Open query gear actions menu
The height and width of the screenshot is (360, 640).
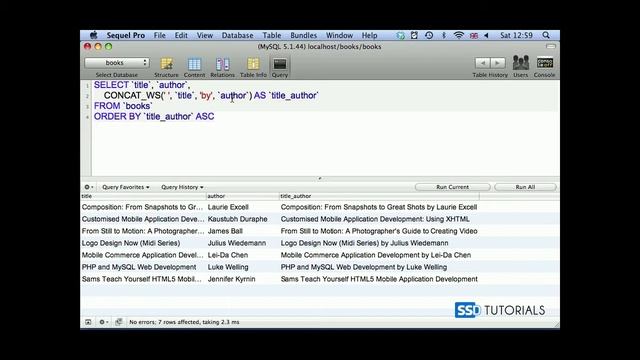click(x=89, y=187)
